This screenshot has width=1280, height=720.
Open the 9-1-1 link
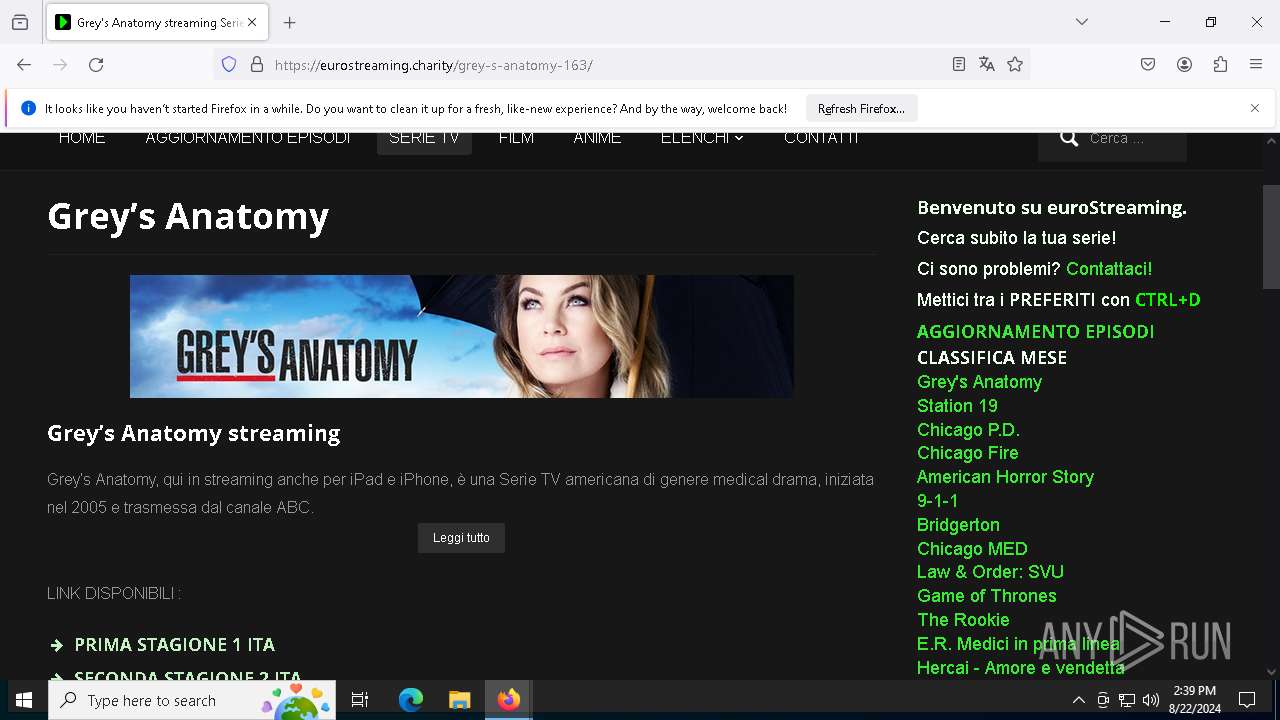click(937, 501)
